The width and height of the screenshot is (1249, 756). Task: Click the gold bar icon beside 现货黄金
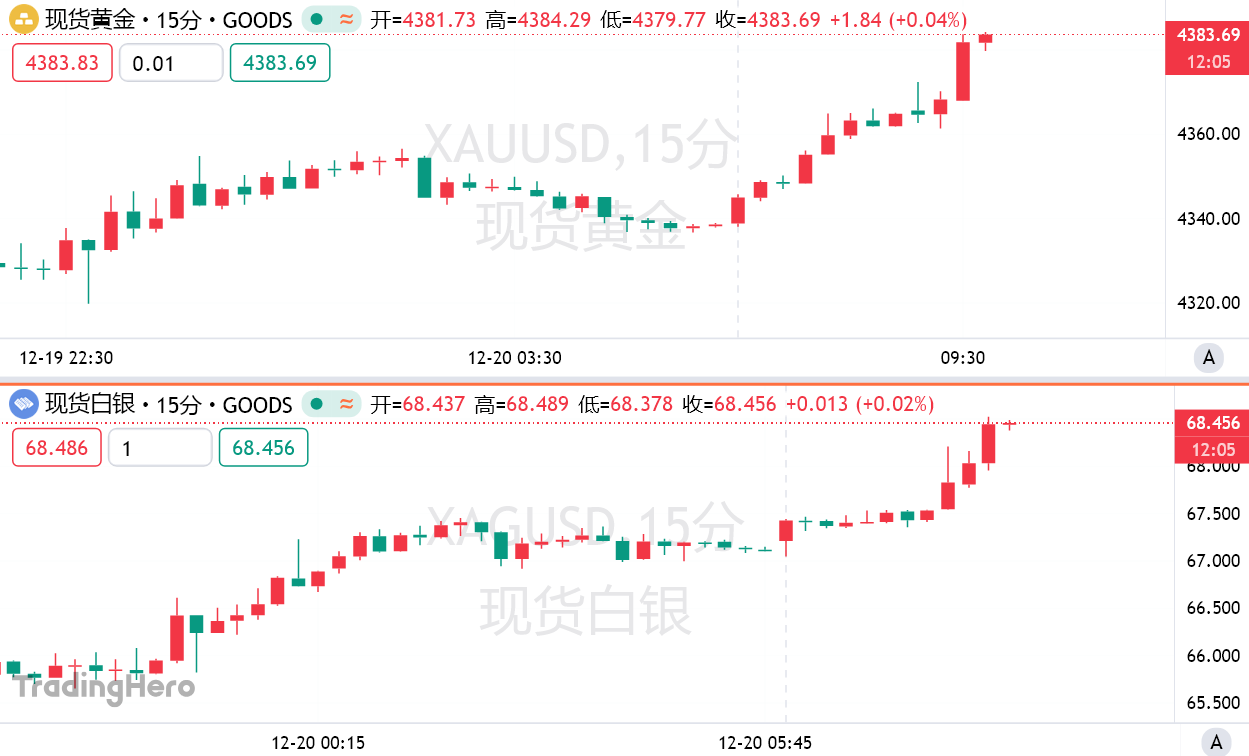click(x=24, y=19)
